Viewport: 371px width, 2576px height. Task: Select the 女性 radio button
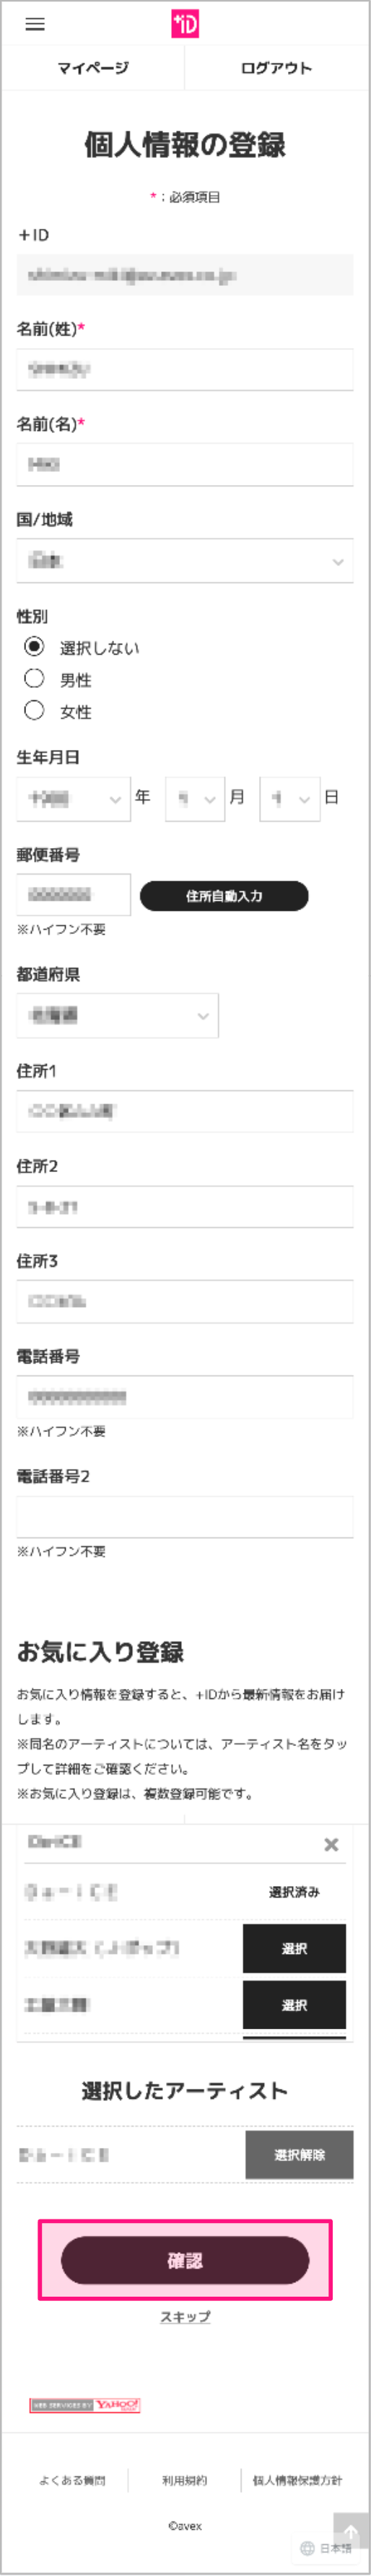(x=35, y=710)
